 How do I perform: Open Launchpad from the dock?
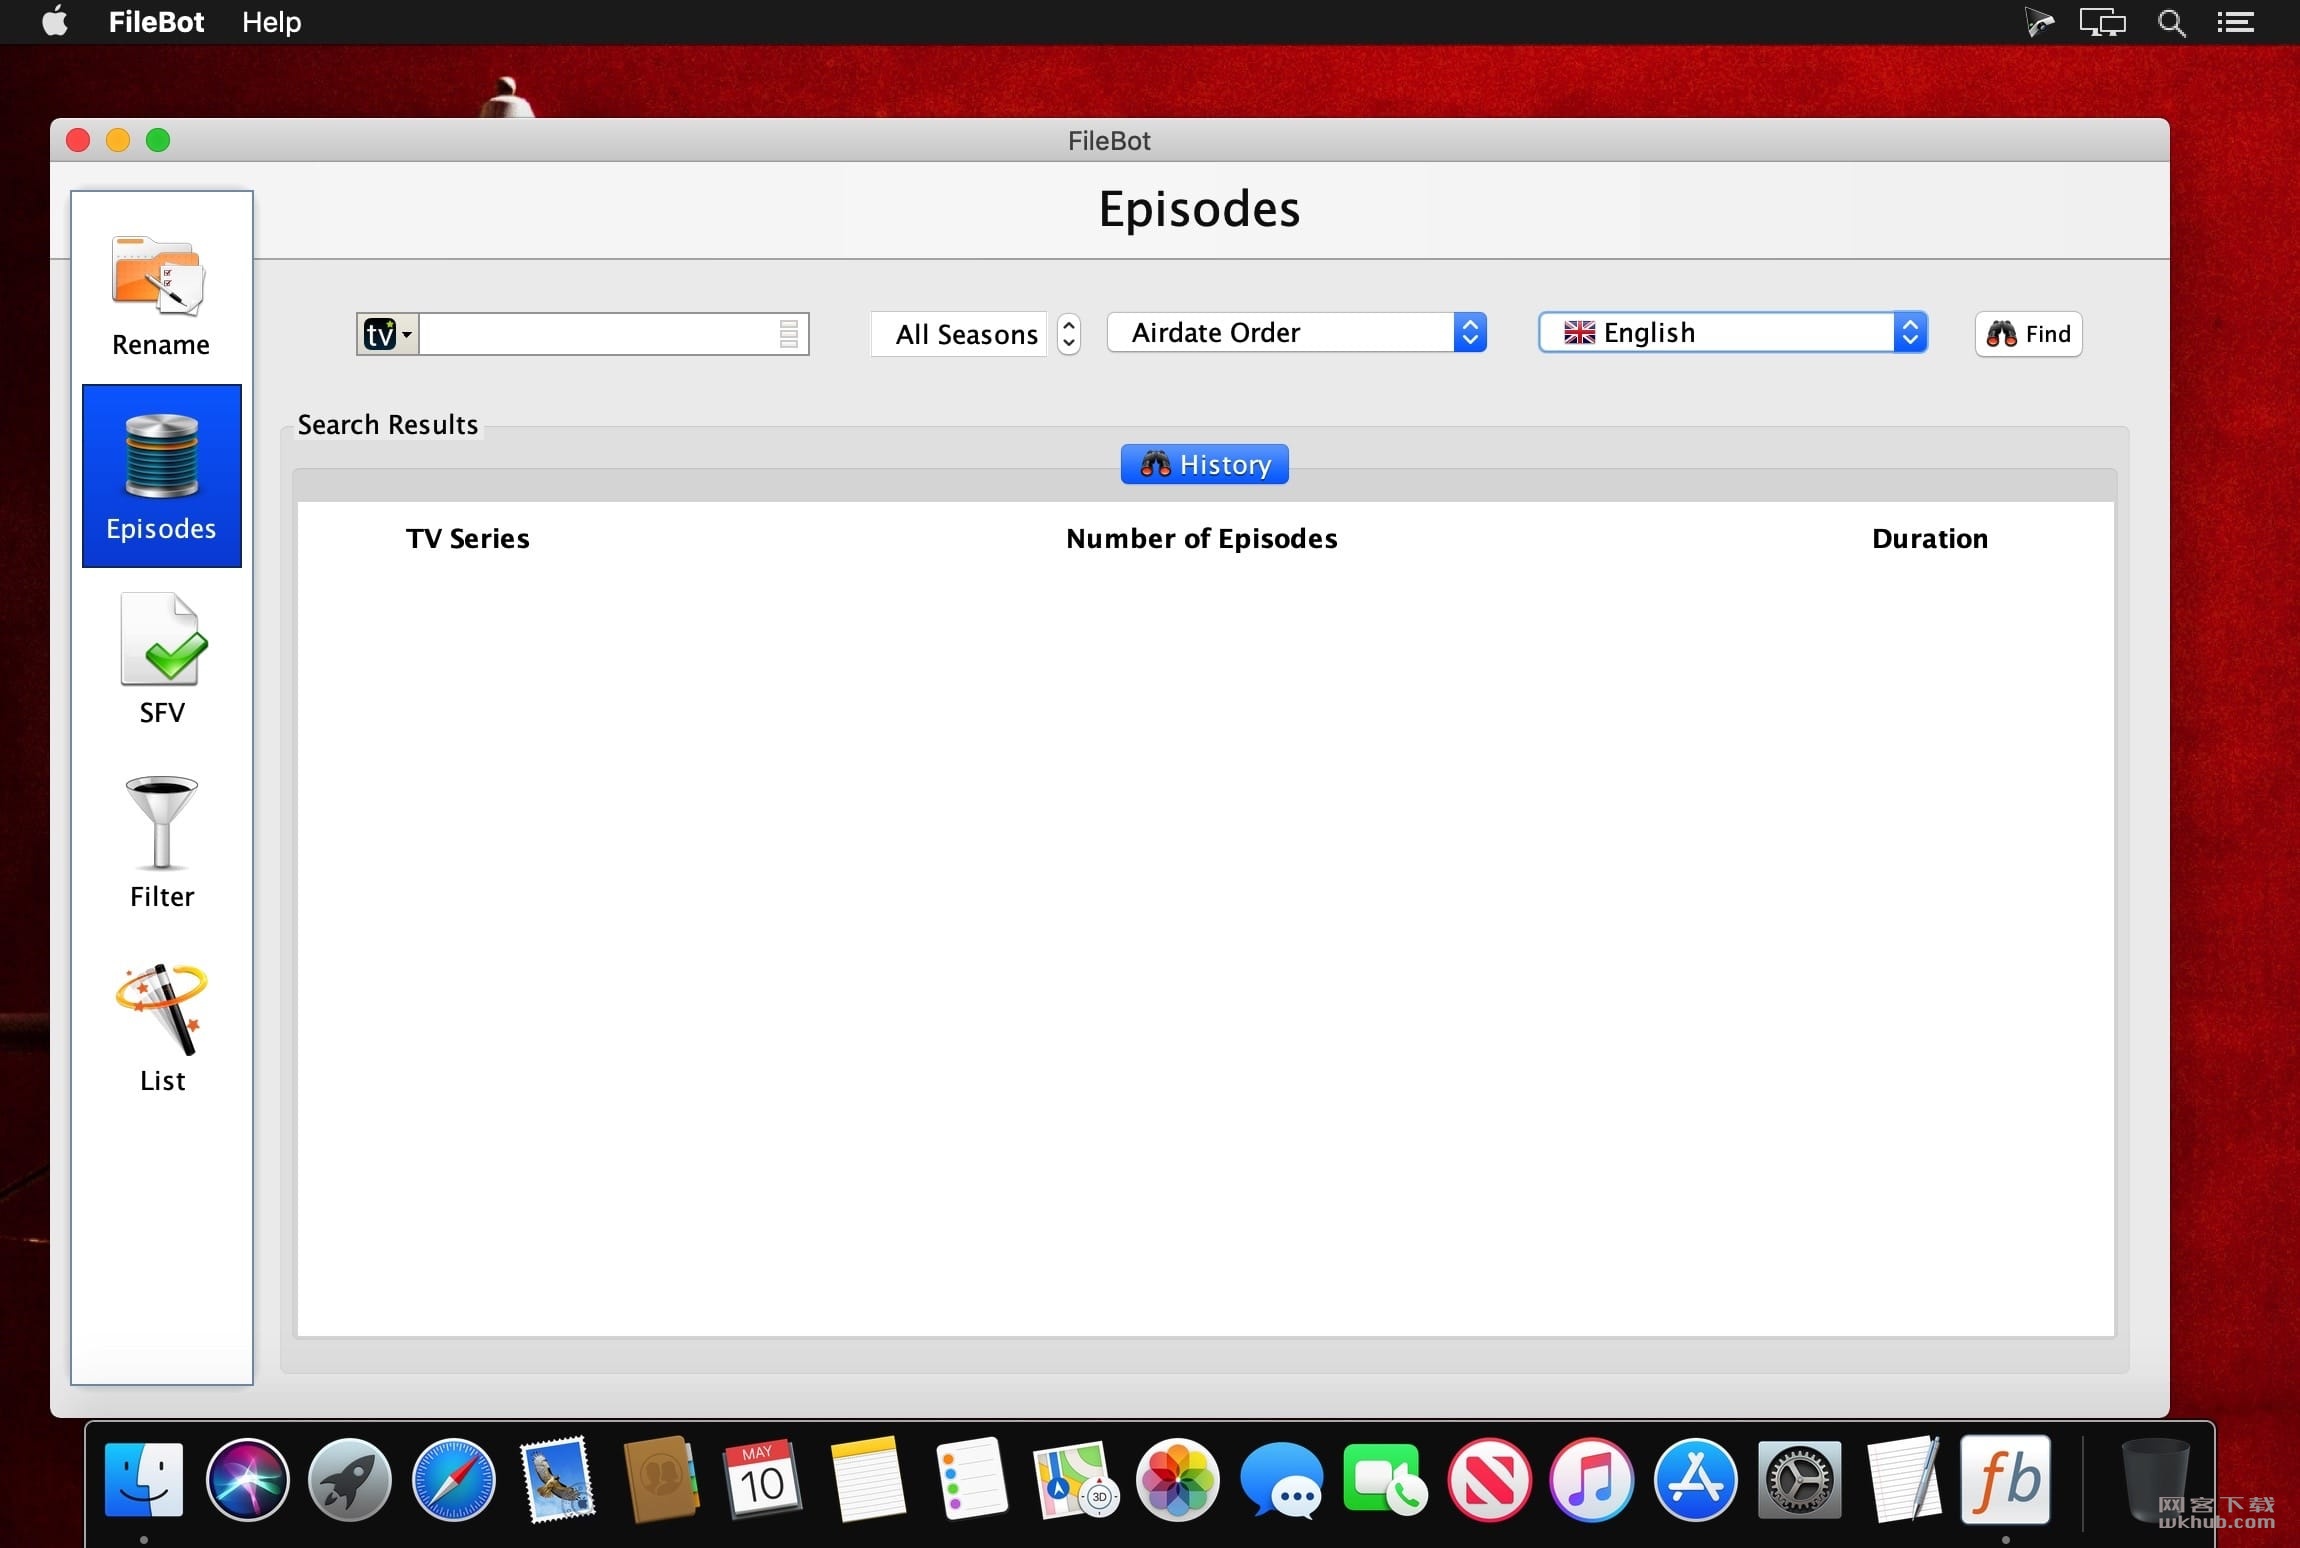click(x=349, y=1479)
